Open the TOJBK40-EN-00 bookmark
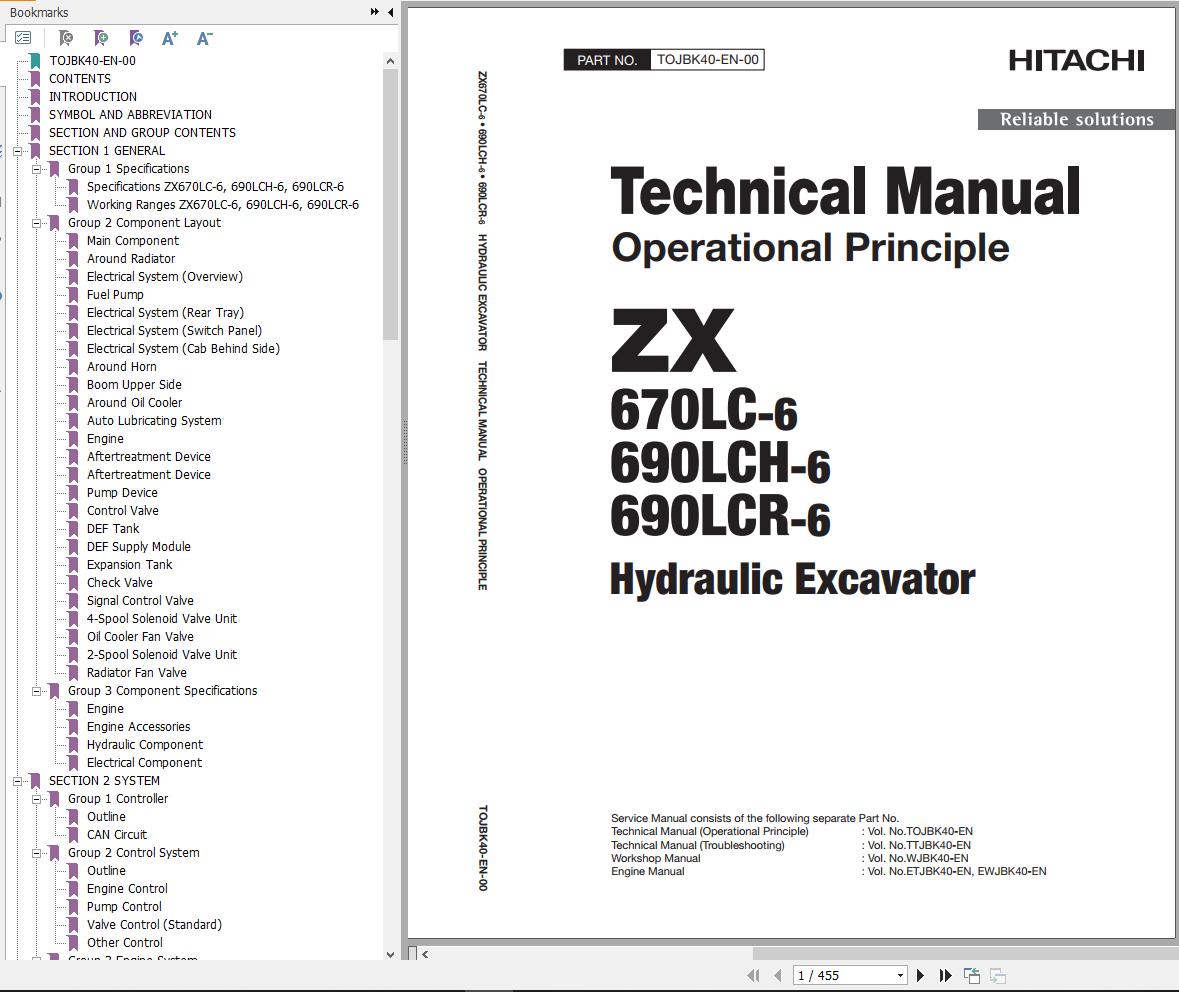This screenshot has height=992, width=1179. [x=92, y=61]
